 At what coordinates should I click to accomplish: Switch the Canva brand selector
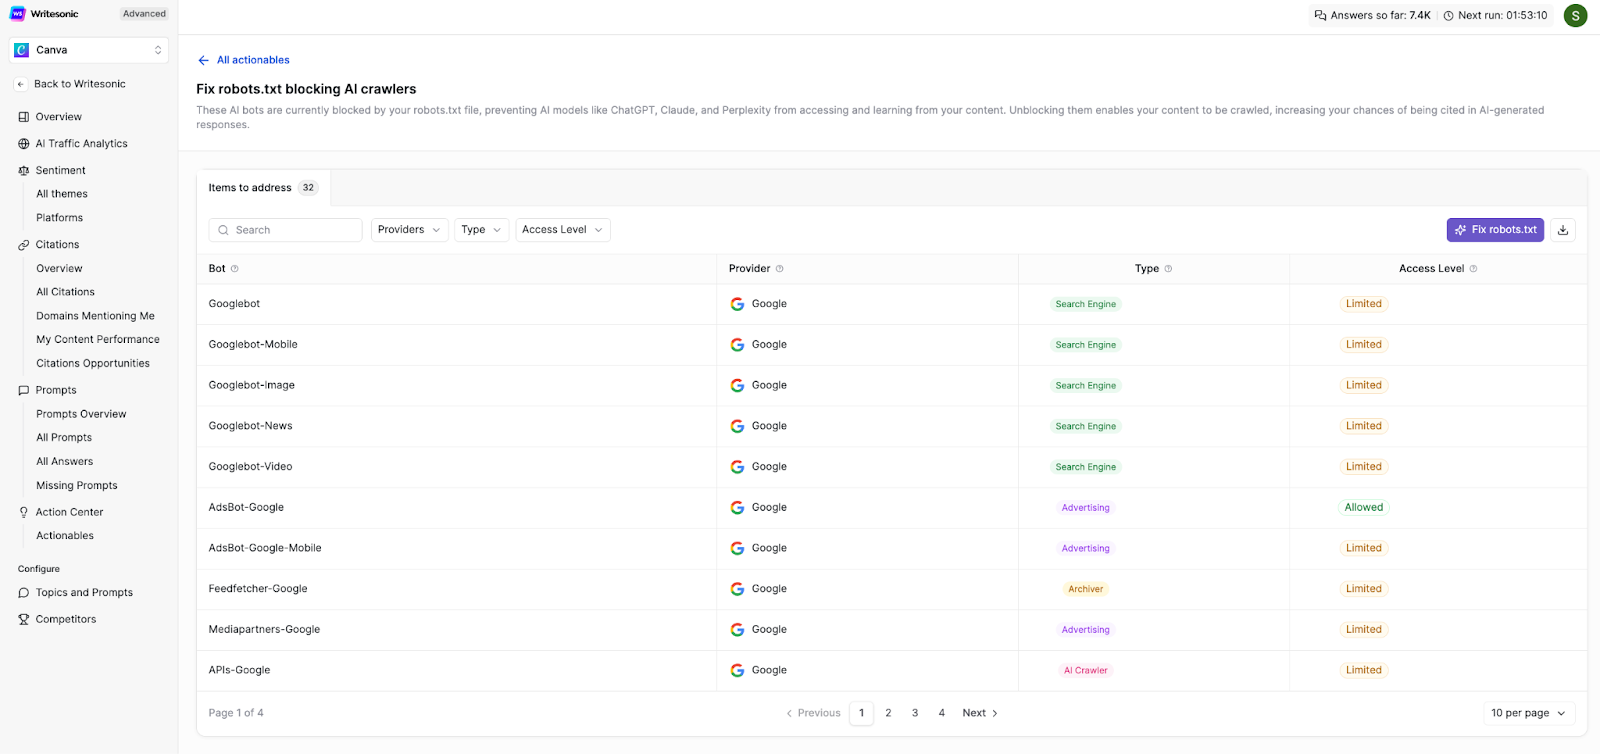[x=89, y=50]
